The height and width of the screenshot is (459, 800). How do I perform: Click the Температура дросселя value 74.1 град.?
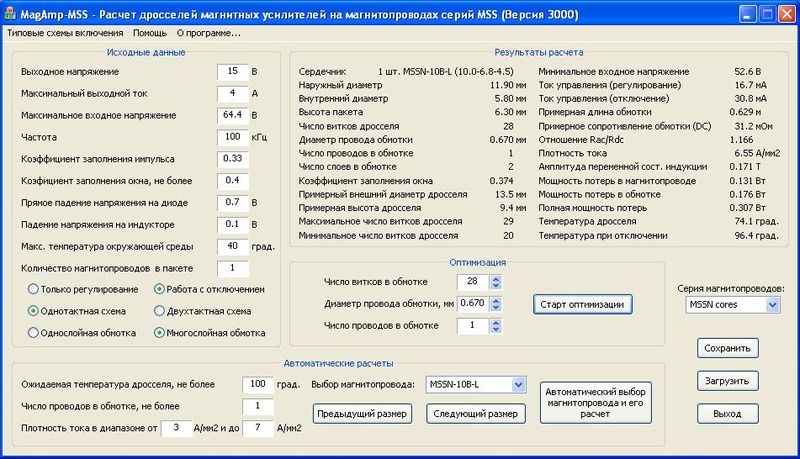pos(757,221)
